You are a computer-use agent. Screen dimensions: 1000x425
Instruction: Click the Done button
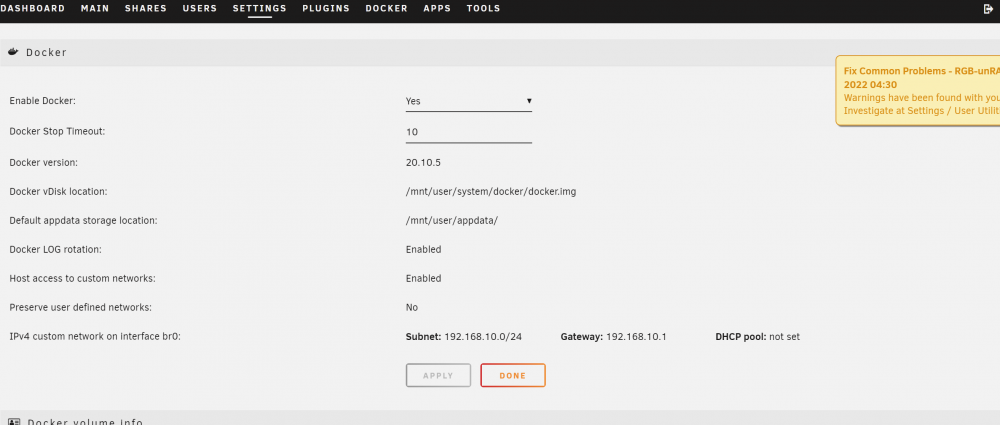click(513, 375)
